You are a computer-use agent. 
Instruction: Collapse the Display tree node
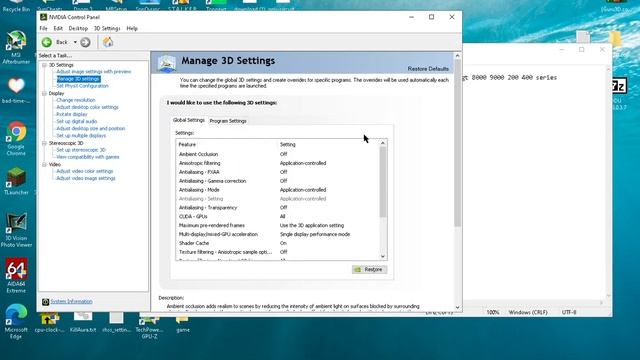pos(44,93)
